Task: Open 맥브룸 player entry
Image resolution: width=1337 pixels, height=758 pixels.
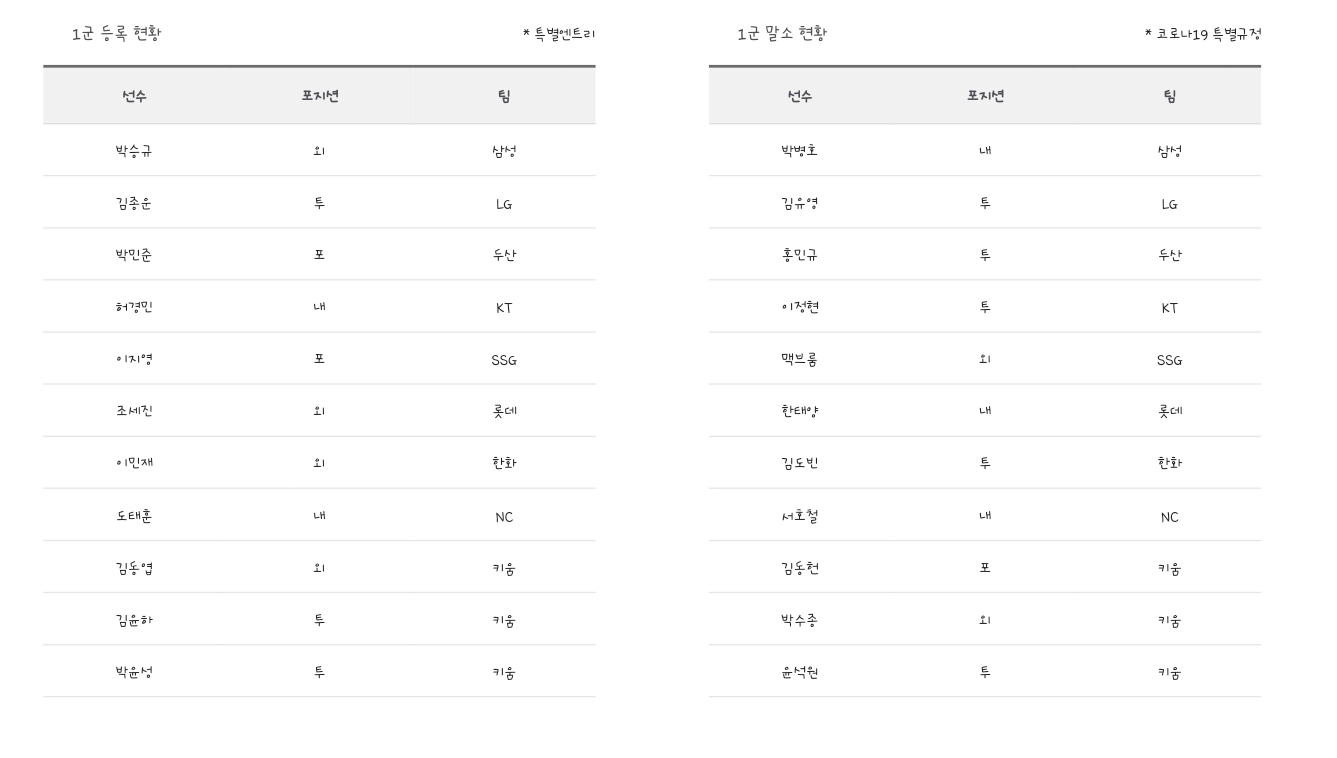Action: pyautogui.click(x=799, y=359)
